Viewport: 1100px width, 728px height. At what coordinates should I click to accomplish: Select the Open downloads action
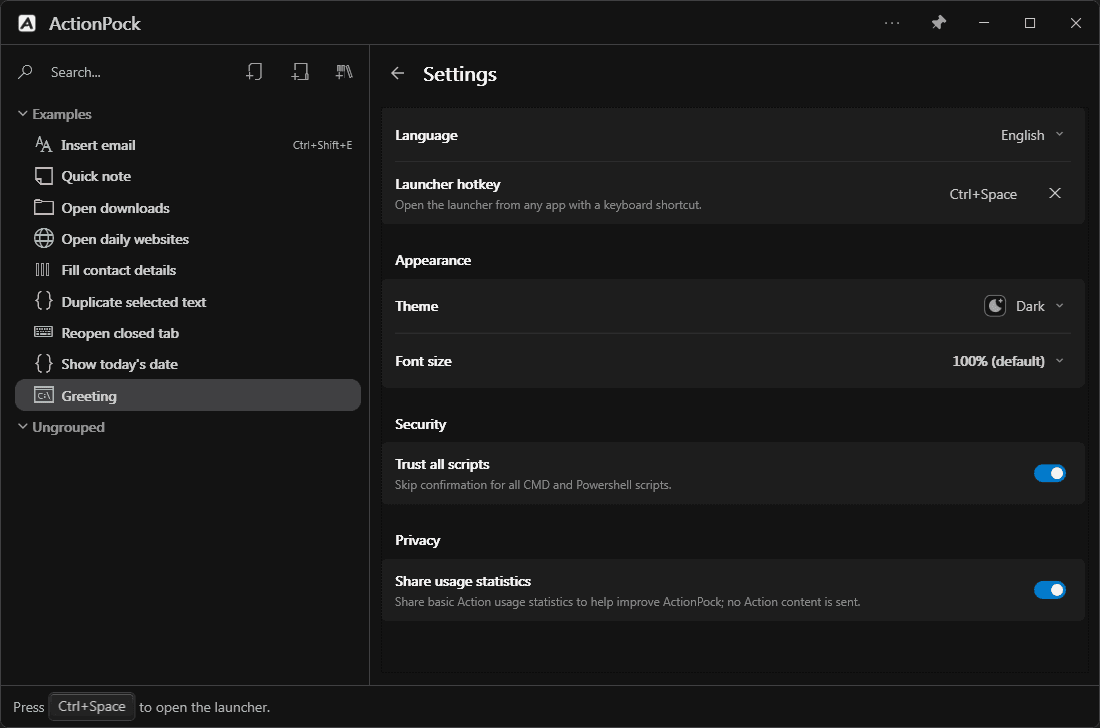[188, 208]
